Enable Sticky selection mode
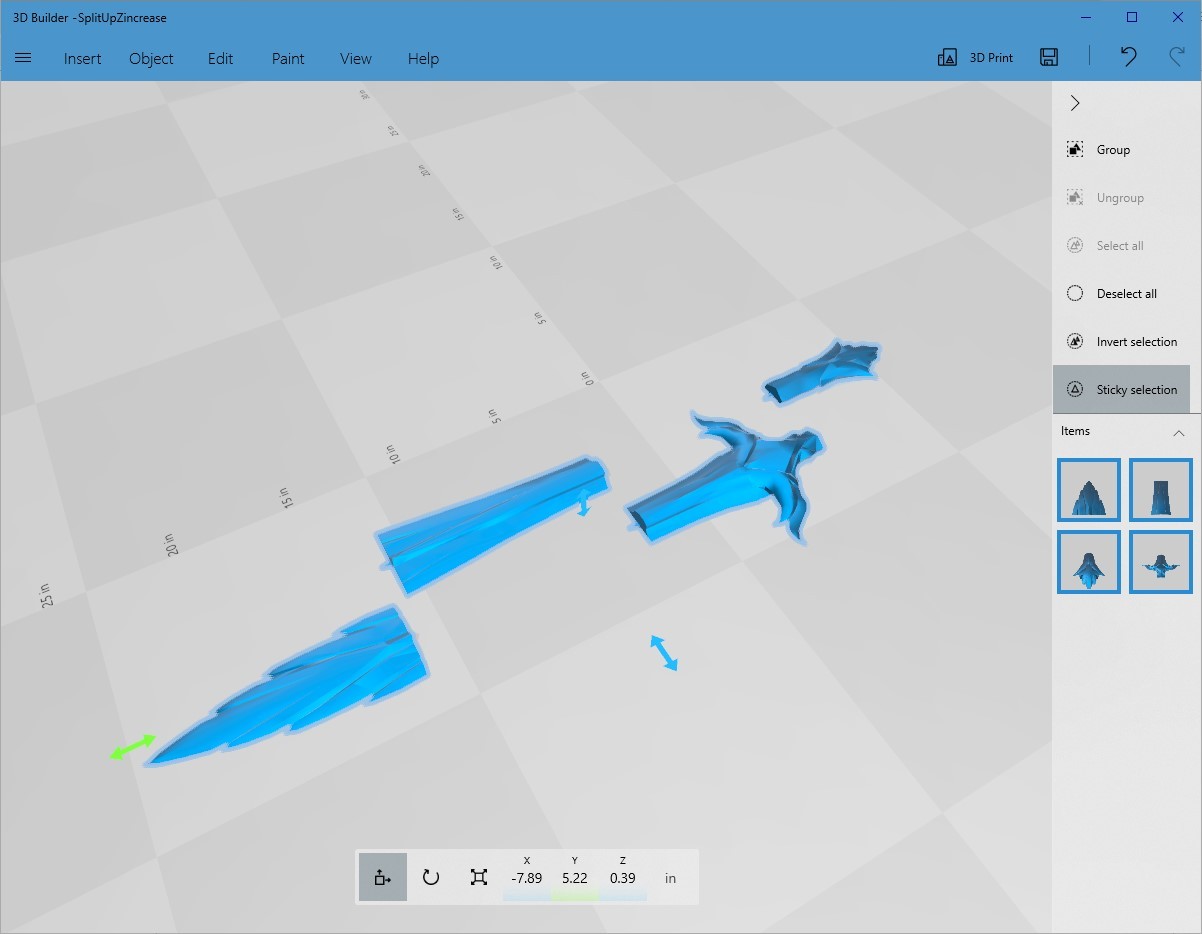Image resolution: width=1202 pixels, height=934 pixels. pyautogui.click(x=1122, y=389)
